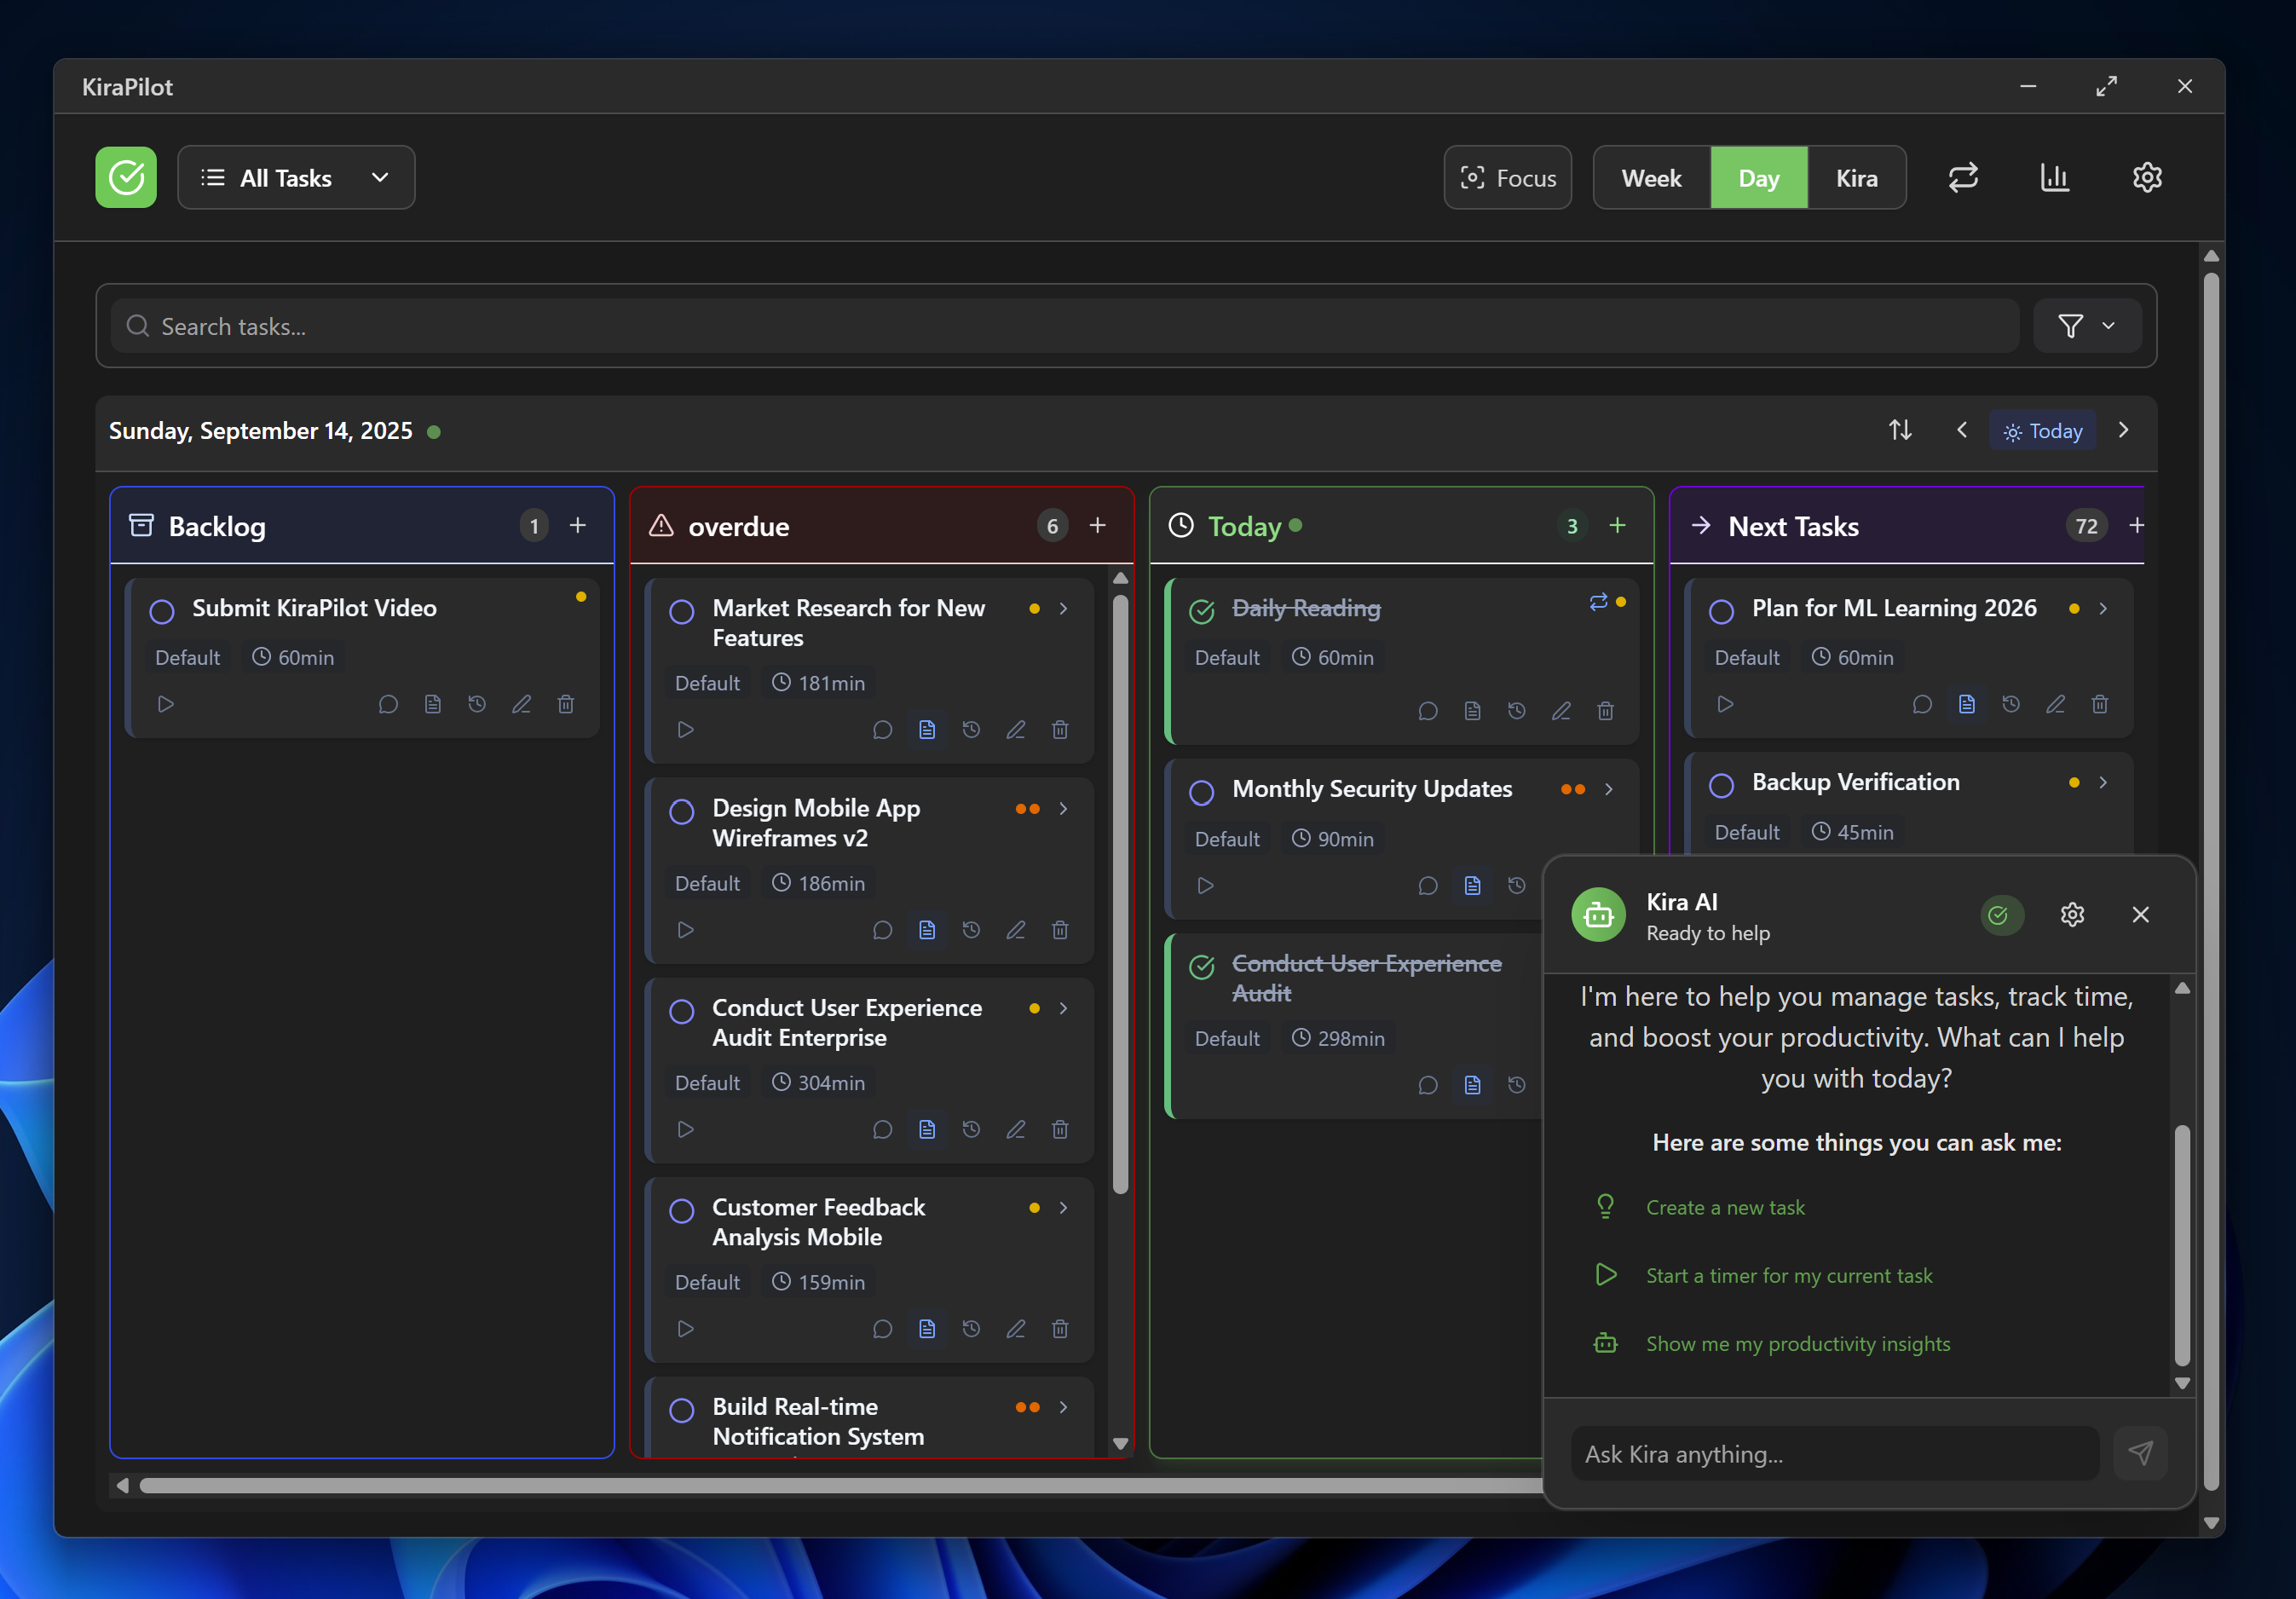Complete the Monthly Security Updates task

point(1201,792)
